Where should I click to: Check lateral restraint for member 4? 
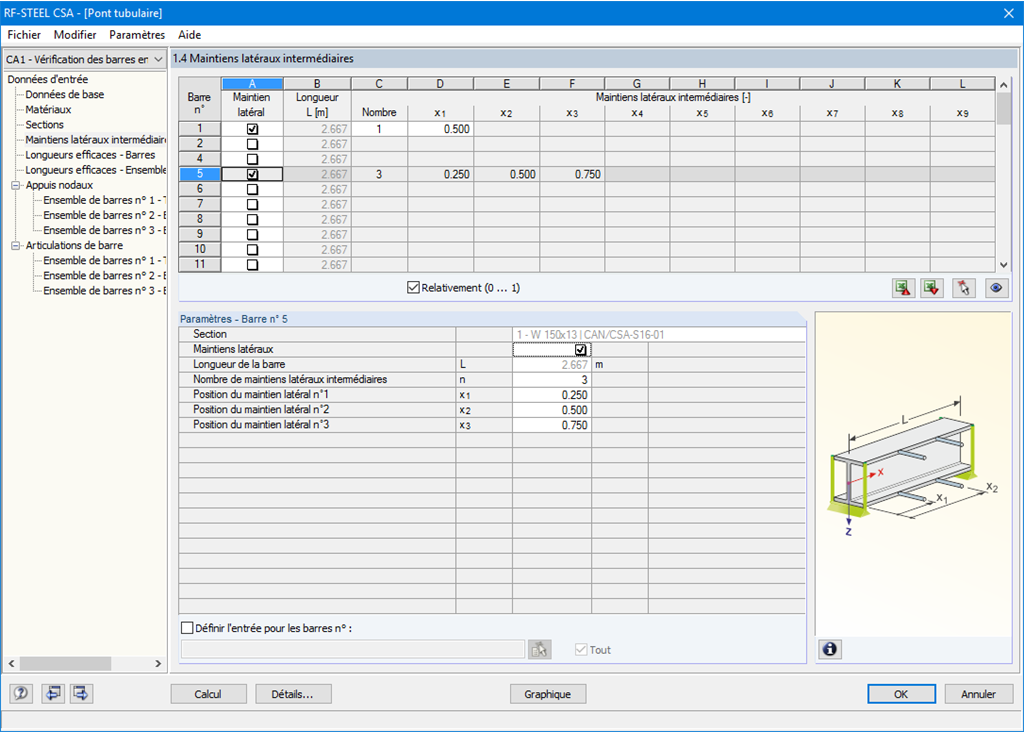point(252,159)
